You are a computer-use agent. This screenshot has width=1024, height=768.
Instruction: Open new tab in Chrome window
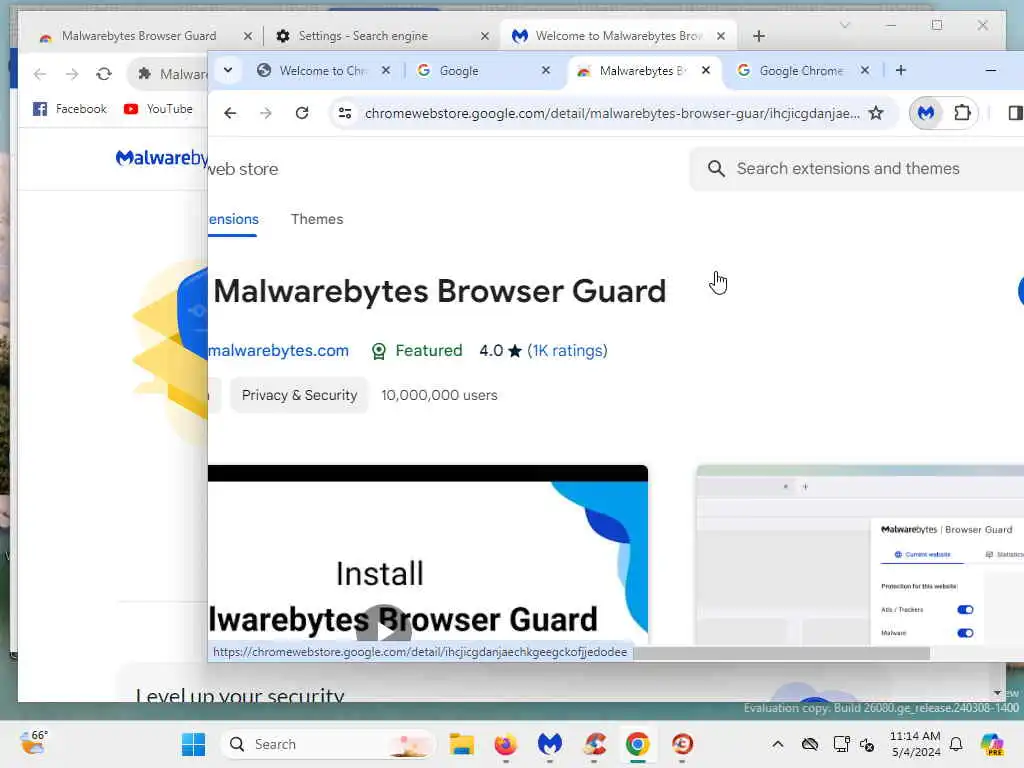point(901,71)
